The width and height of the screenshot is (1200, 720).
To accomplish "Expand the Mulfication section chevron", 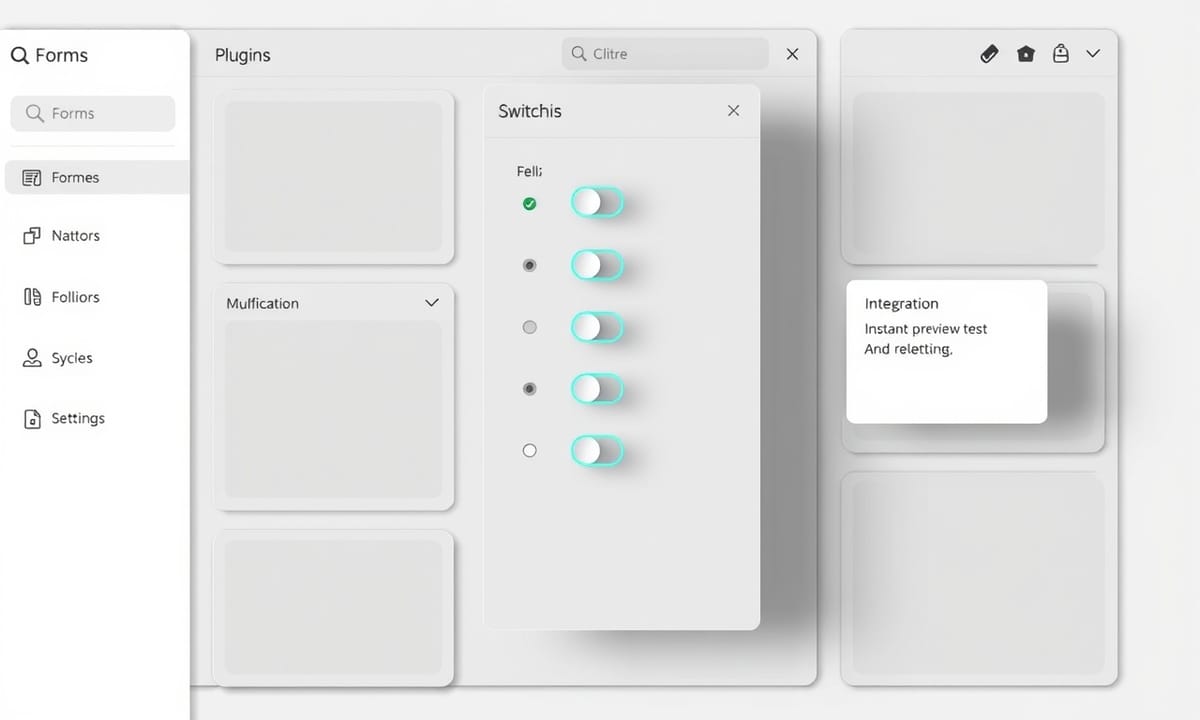I will pyautogui.click(x=432, y=303).
